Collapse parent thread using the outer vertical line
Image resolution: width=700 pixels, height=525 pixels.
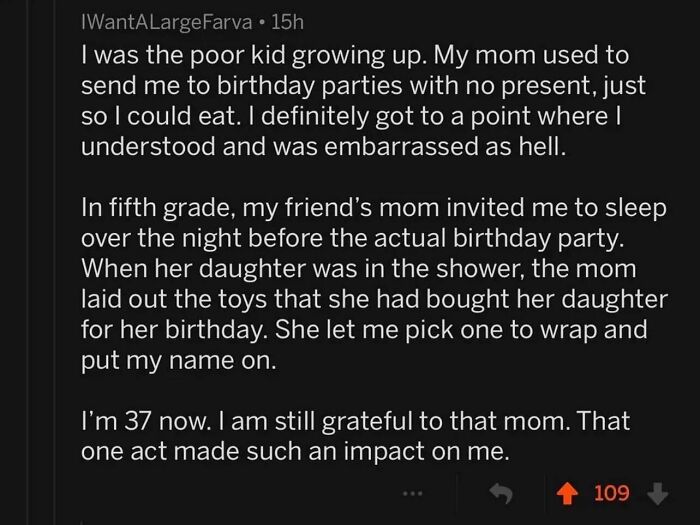click(29, 262)
